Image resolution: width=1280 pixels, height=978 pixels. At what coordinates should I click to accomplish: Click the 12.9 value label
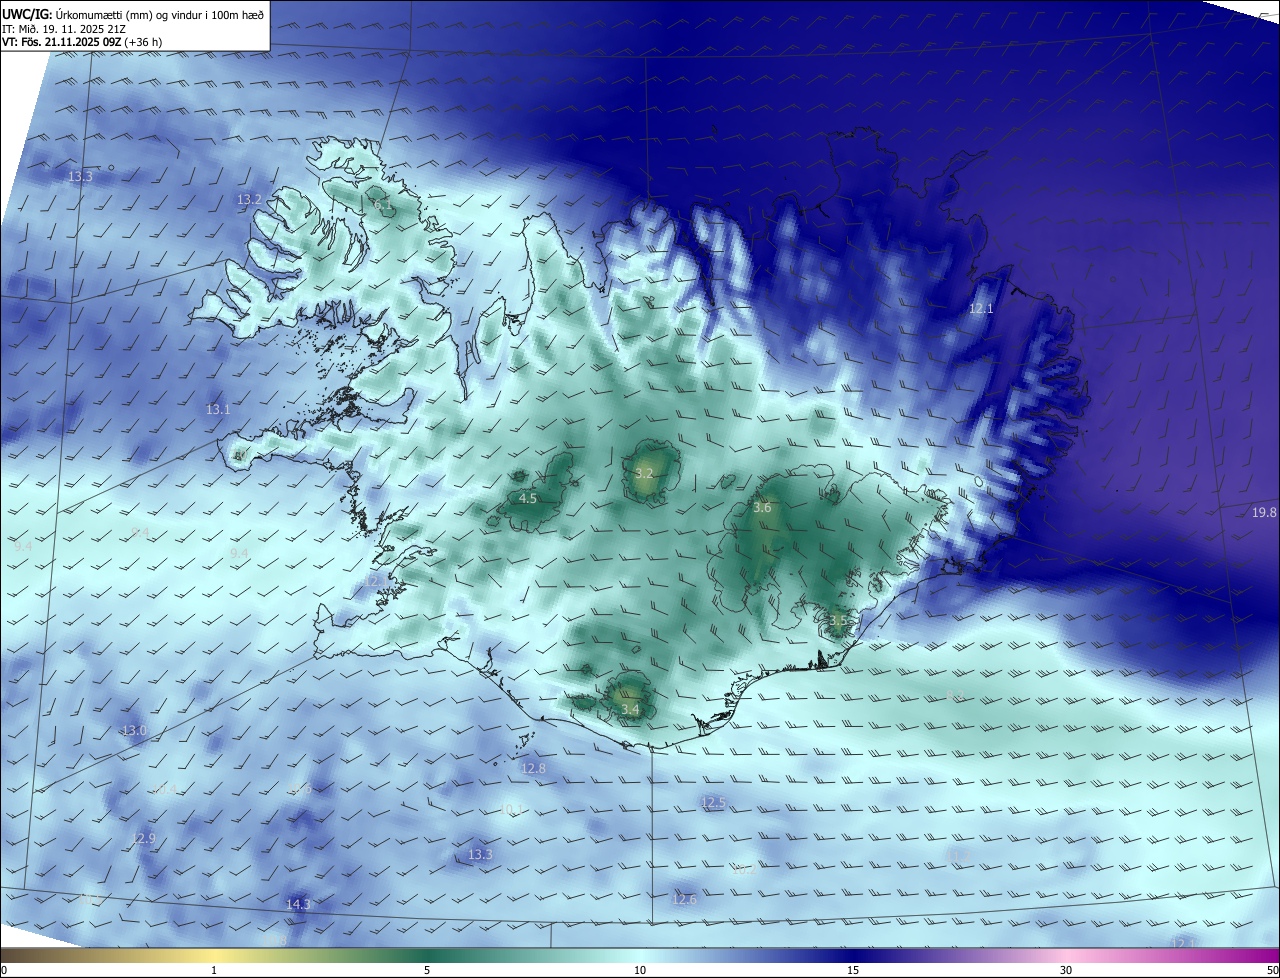pos(144,838)
